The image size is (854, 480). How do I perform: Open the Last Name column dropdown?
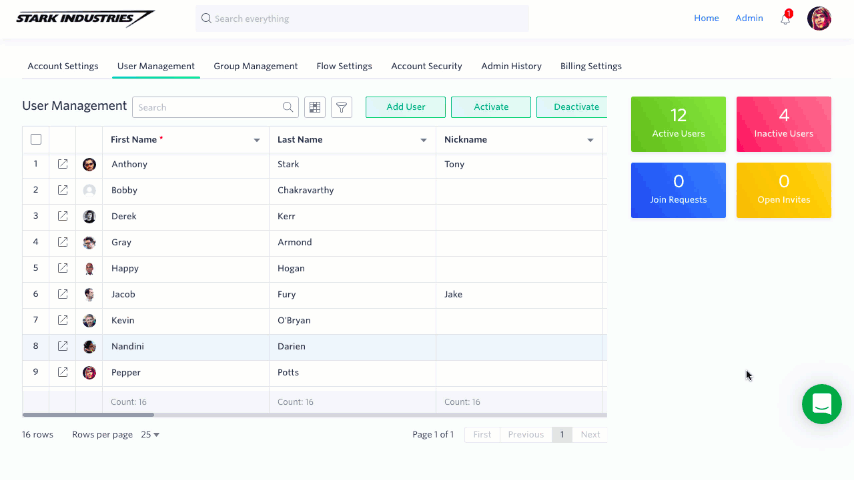[423, 140]
